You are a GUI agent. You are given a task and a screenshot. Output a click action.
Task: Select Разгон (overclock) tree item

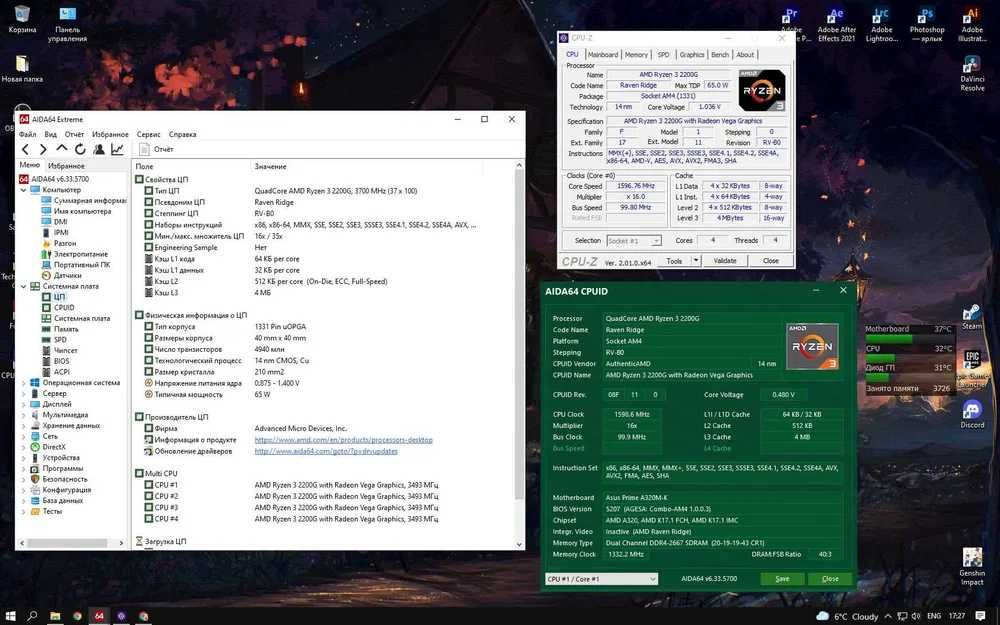click(x=59, y=243)
